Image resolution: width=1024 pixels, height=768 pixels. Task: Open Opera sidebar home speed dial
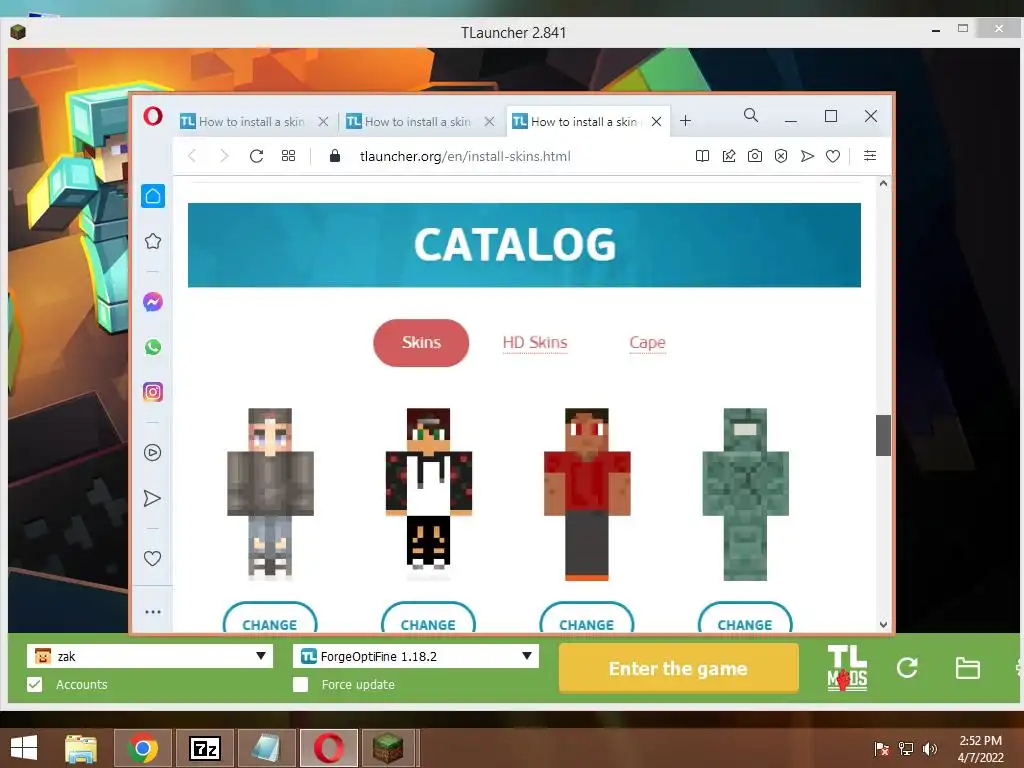[x=153, y=196]
